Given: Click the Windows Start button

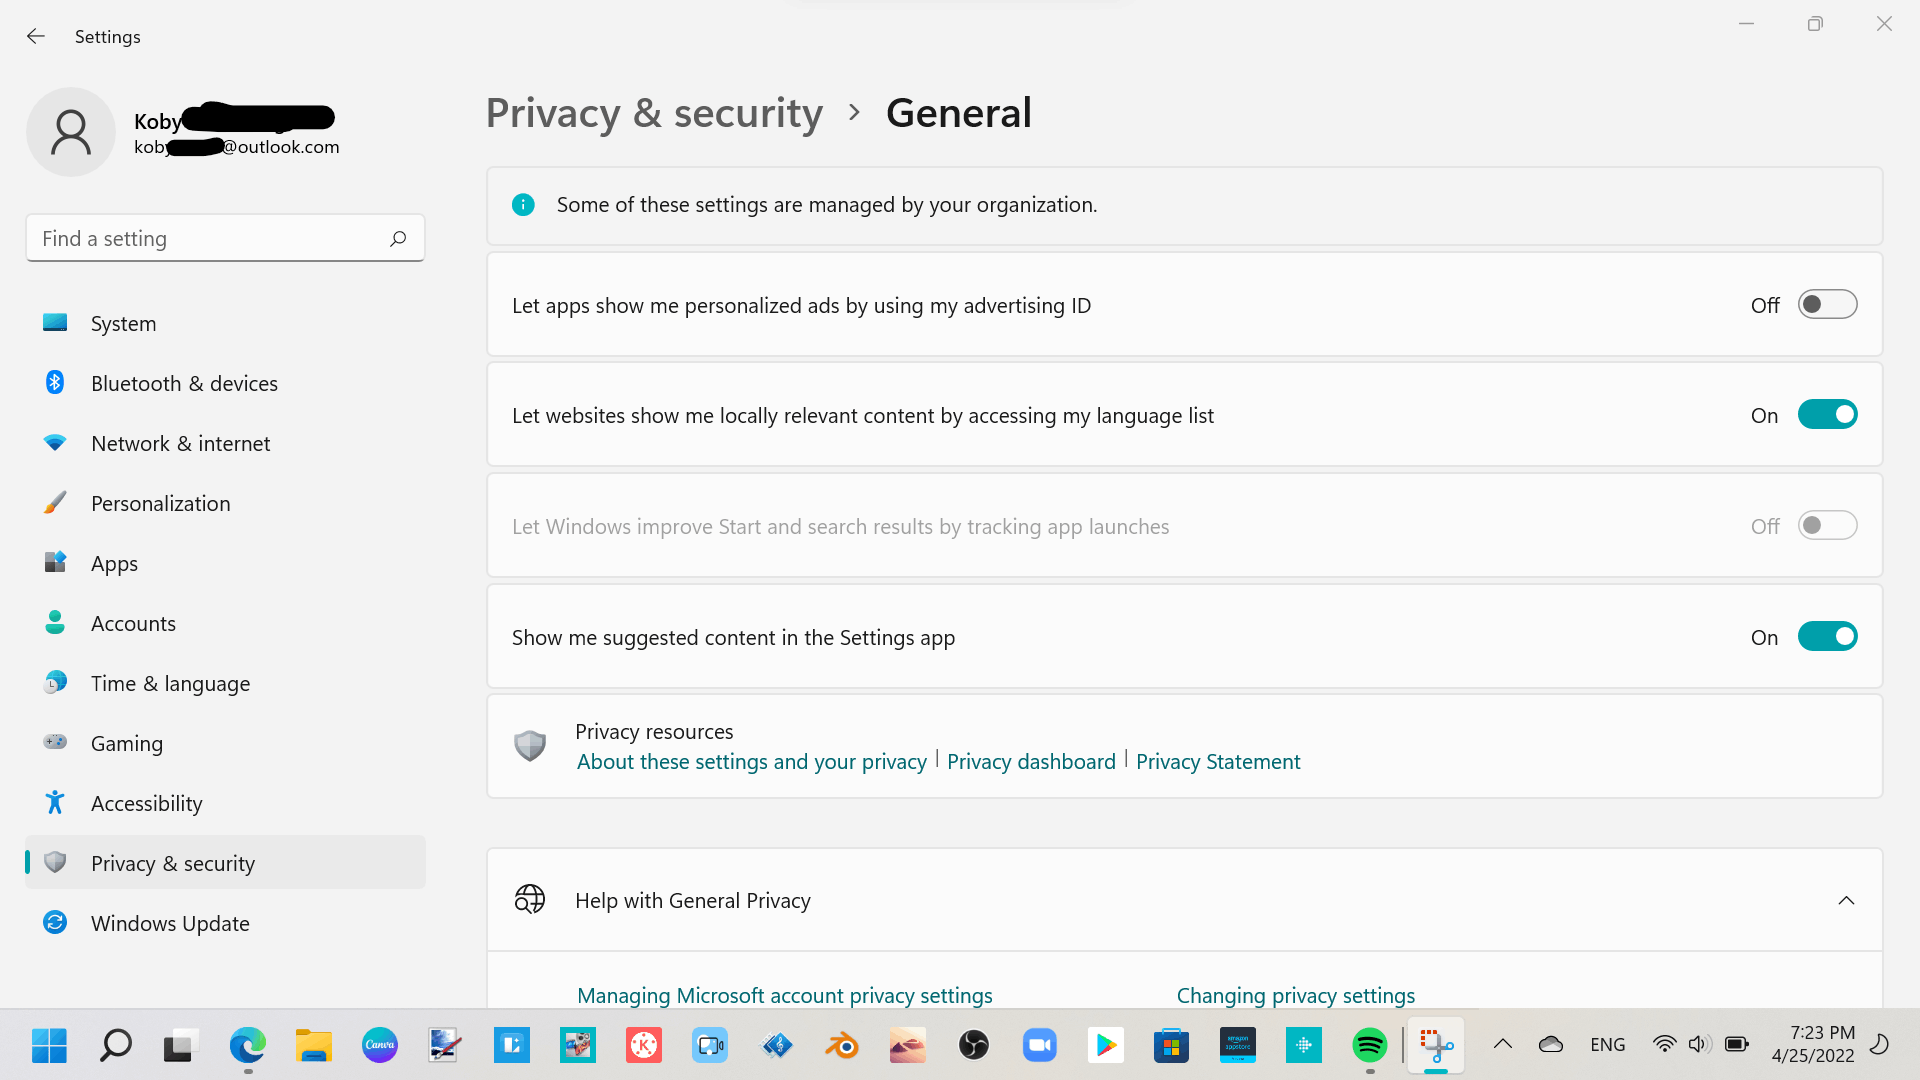Looking at the screenshot, I should (49, 1045).
